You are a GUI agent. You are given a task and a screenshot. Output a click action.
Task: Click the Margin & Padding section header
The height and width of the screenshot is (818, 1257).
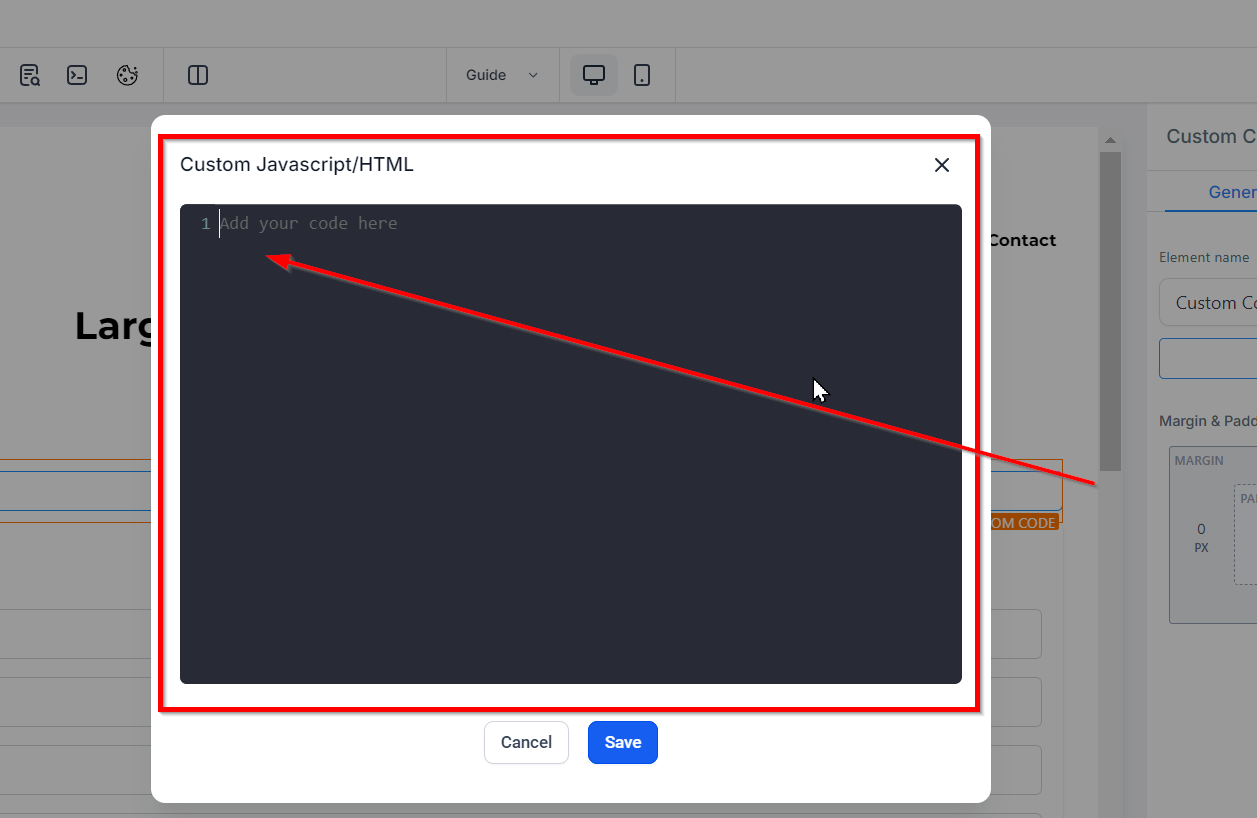pyautogui.click(x=1207, y=421)
